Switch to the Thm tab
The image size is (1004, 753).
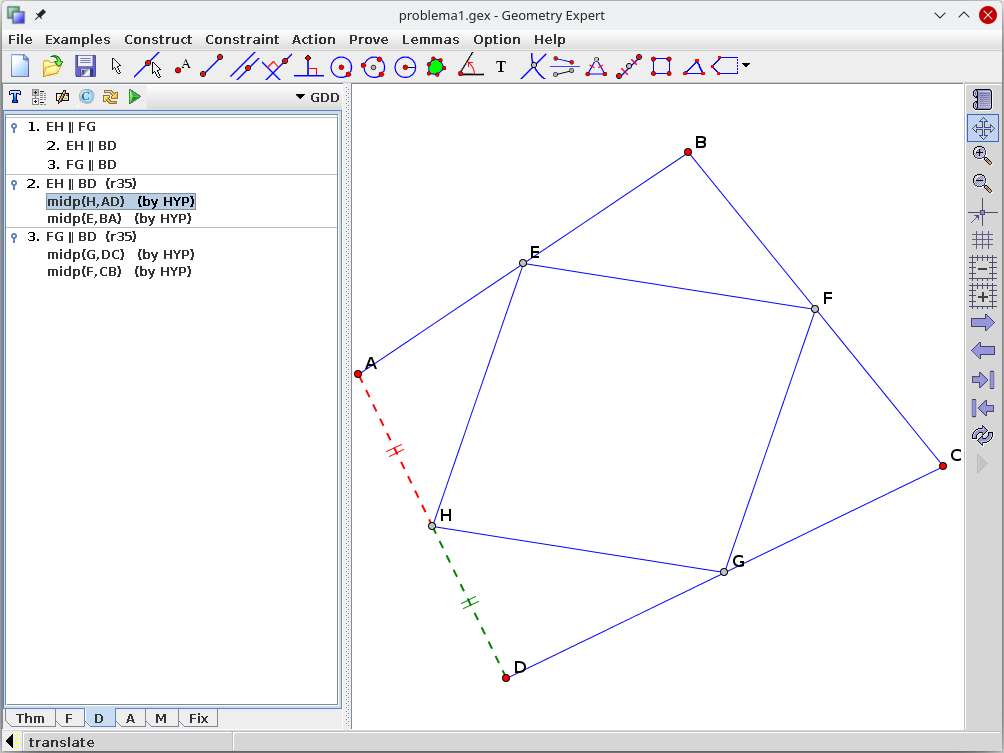(x=30, y=718)
